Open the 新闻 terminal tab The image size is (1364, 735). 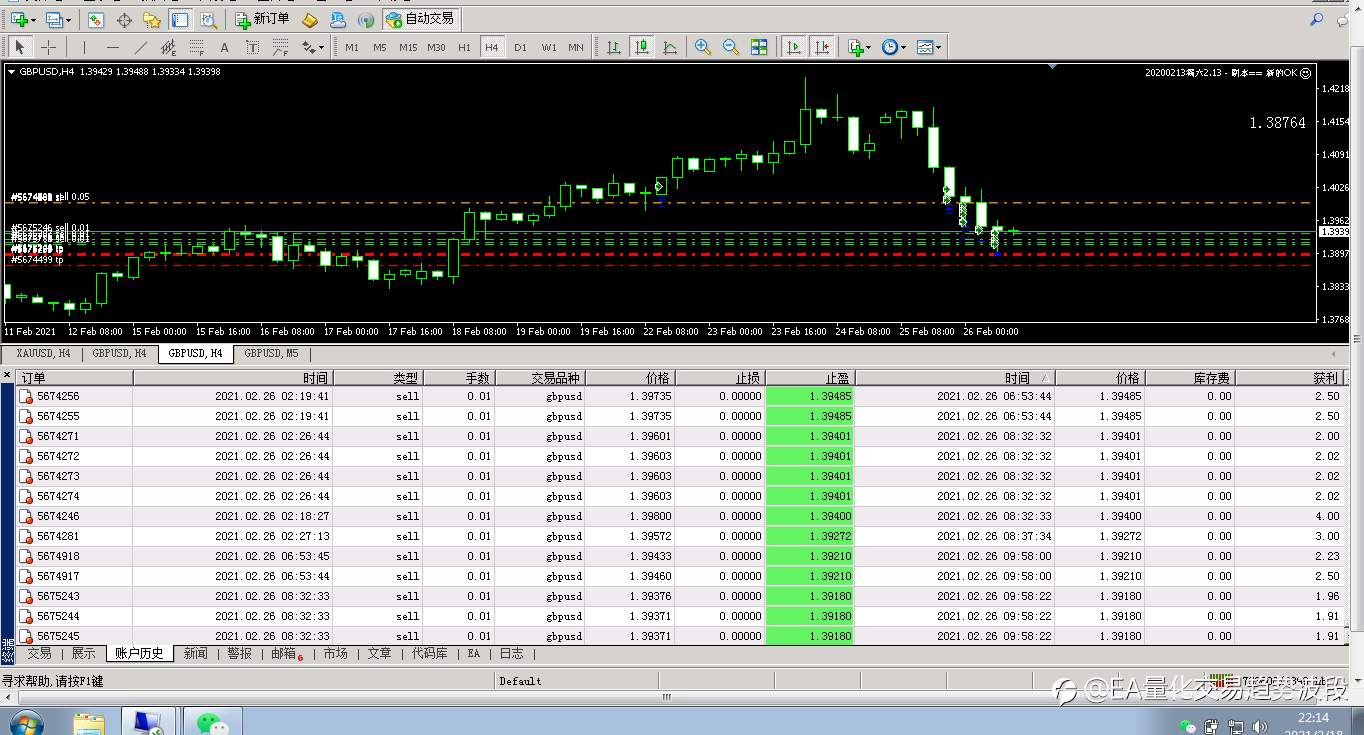pos(196,653)
